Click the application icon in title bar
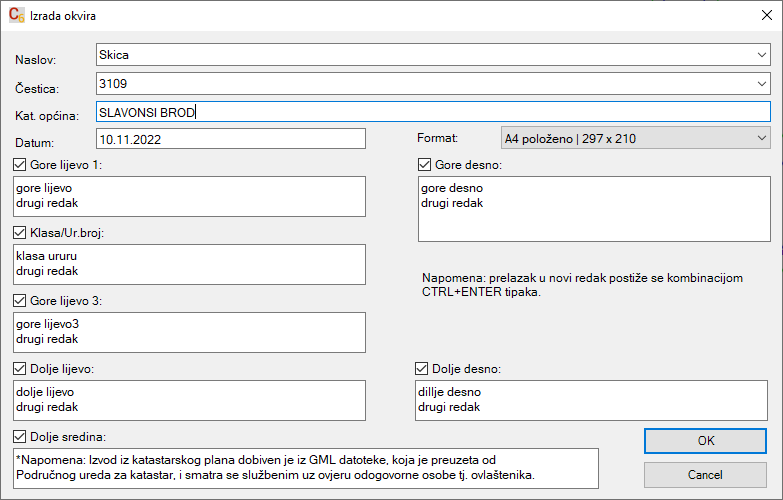This screenshot has height=500, width=783. pyautogui.click(x=16, y=16)
